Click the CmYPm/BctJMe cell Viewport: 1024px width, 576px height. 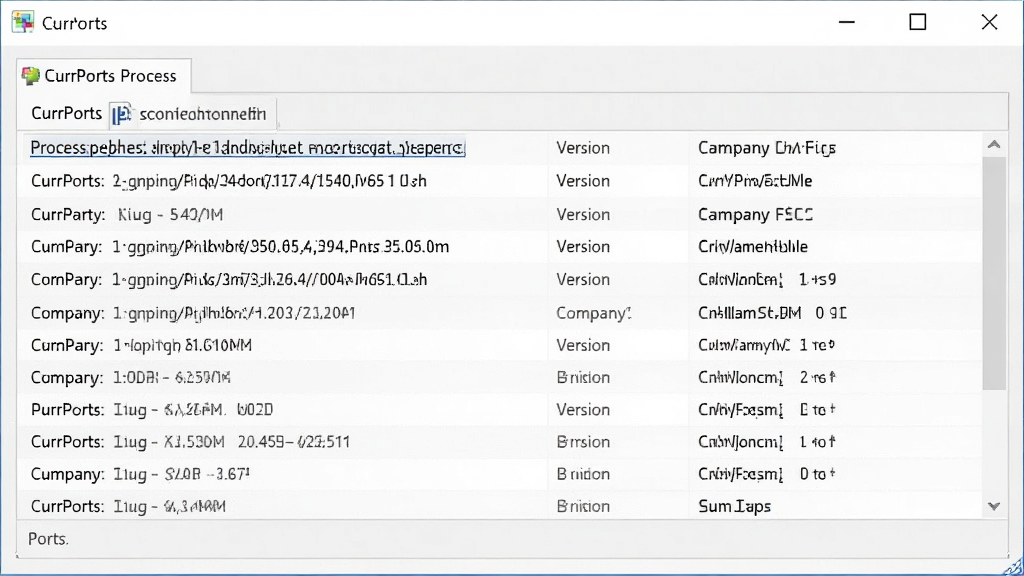pyautogui.click(x=755, y=181)
